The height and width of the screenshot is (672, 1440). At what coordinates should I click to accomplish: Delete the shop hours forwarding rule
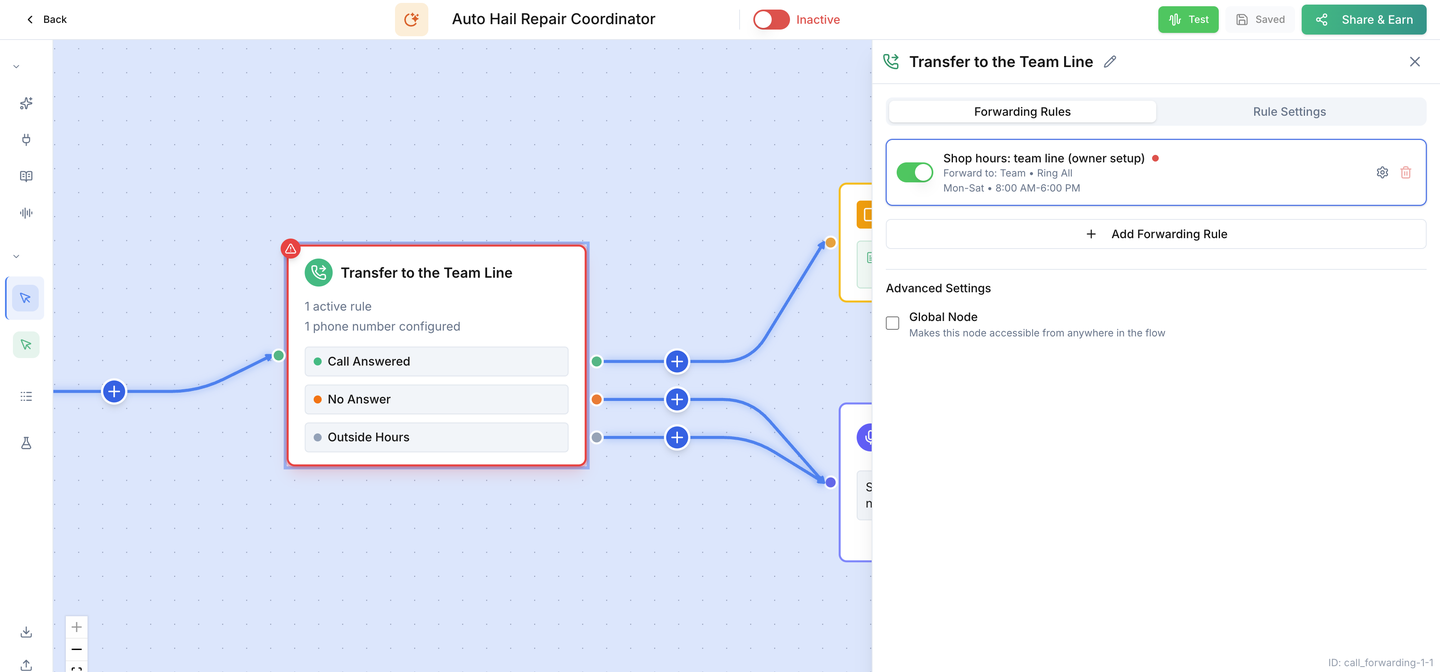coord(1406,172)
